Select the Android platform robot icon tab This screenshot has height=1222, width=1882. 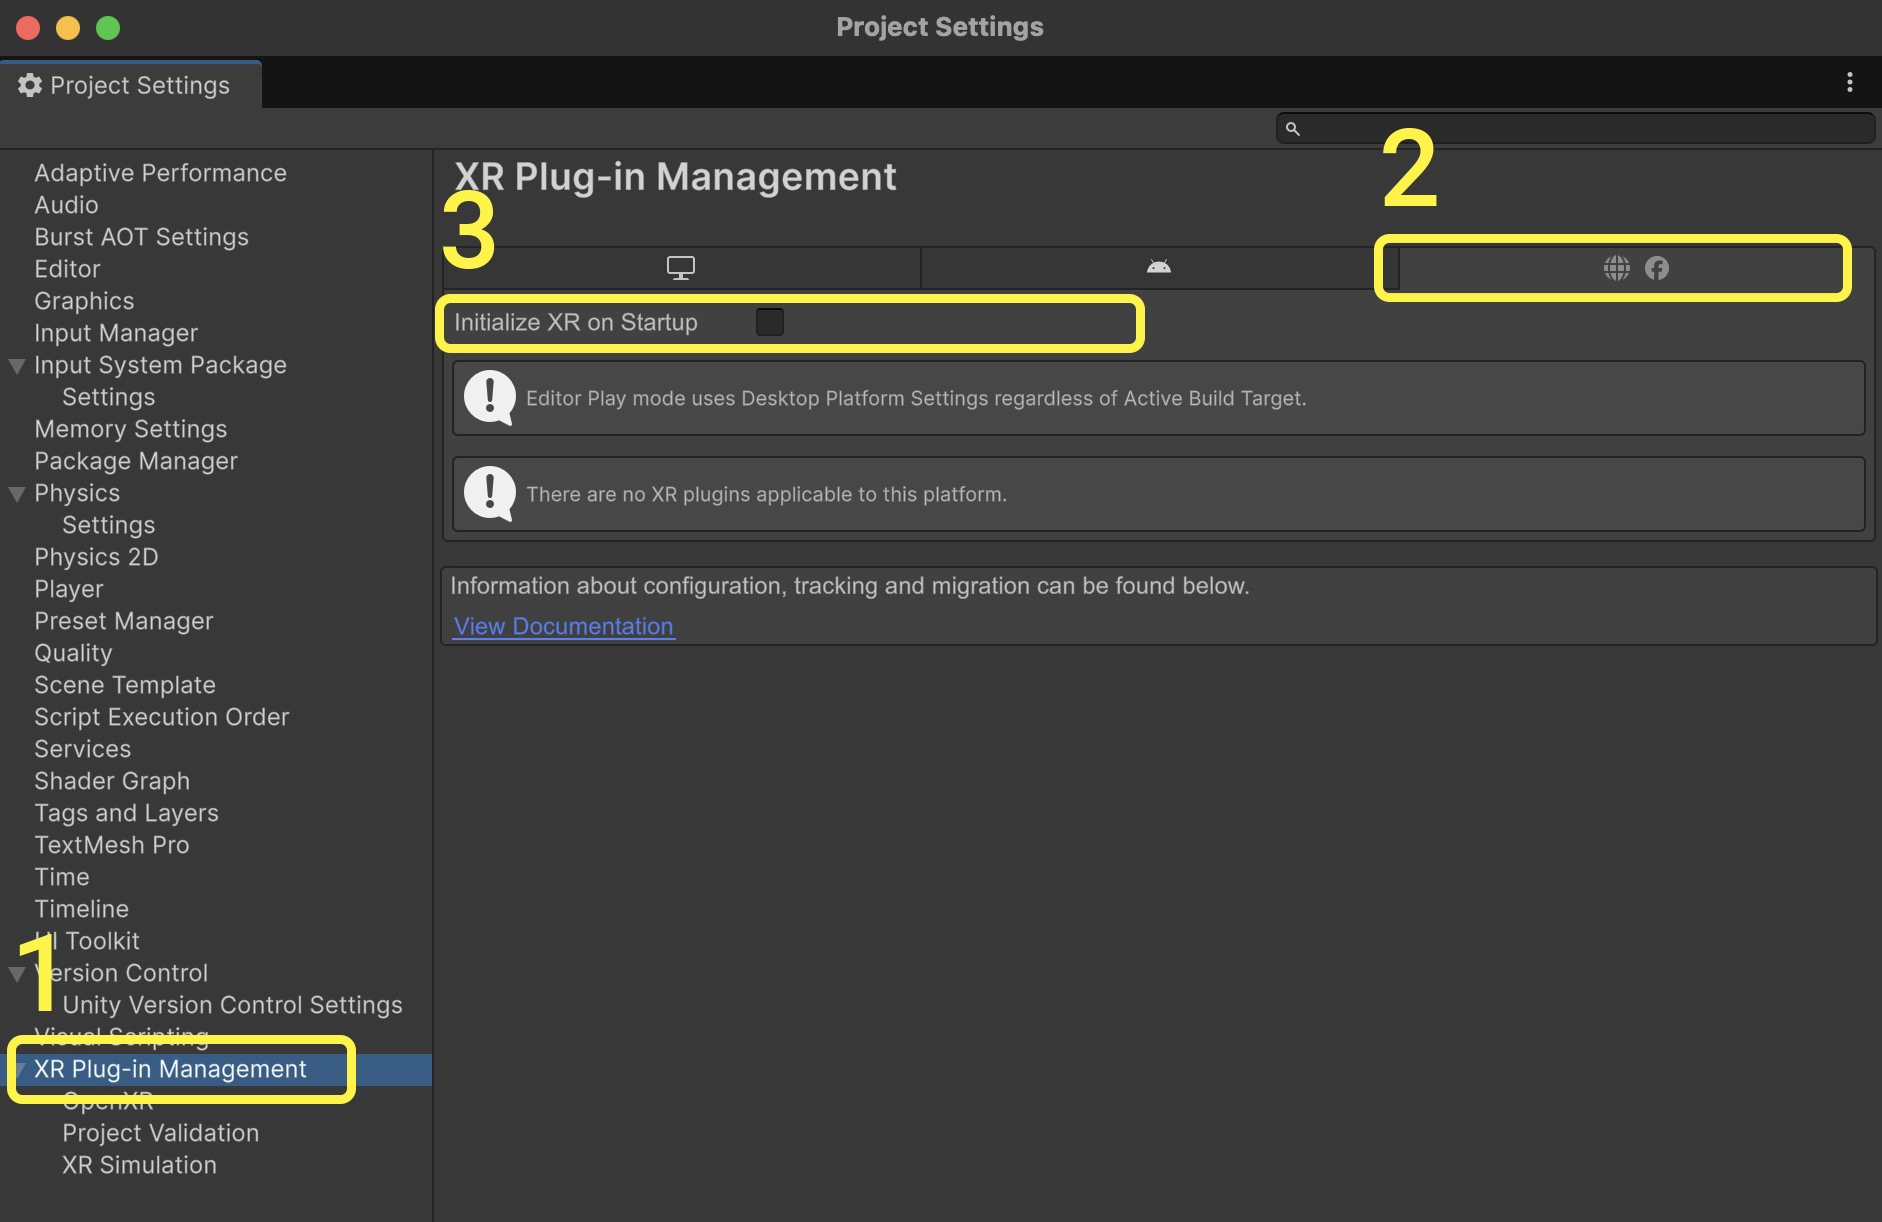click(x=1158, y=267)
